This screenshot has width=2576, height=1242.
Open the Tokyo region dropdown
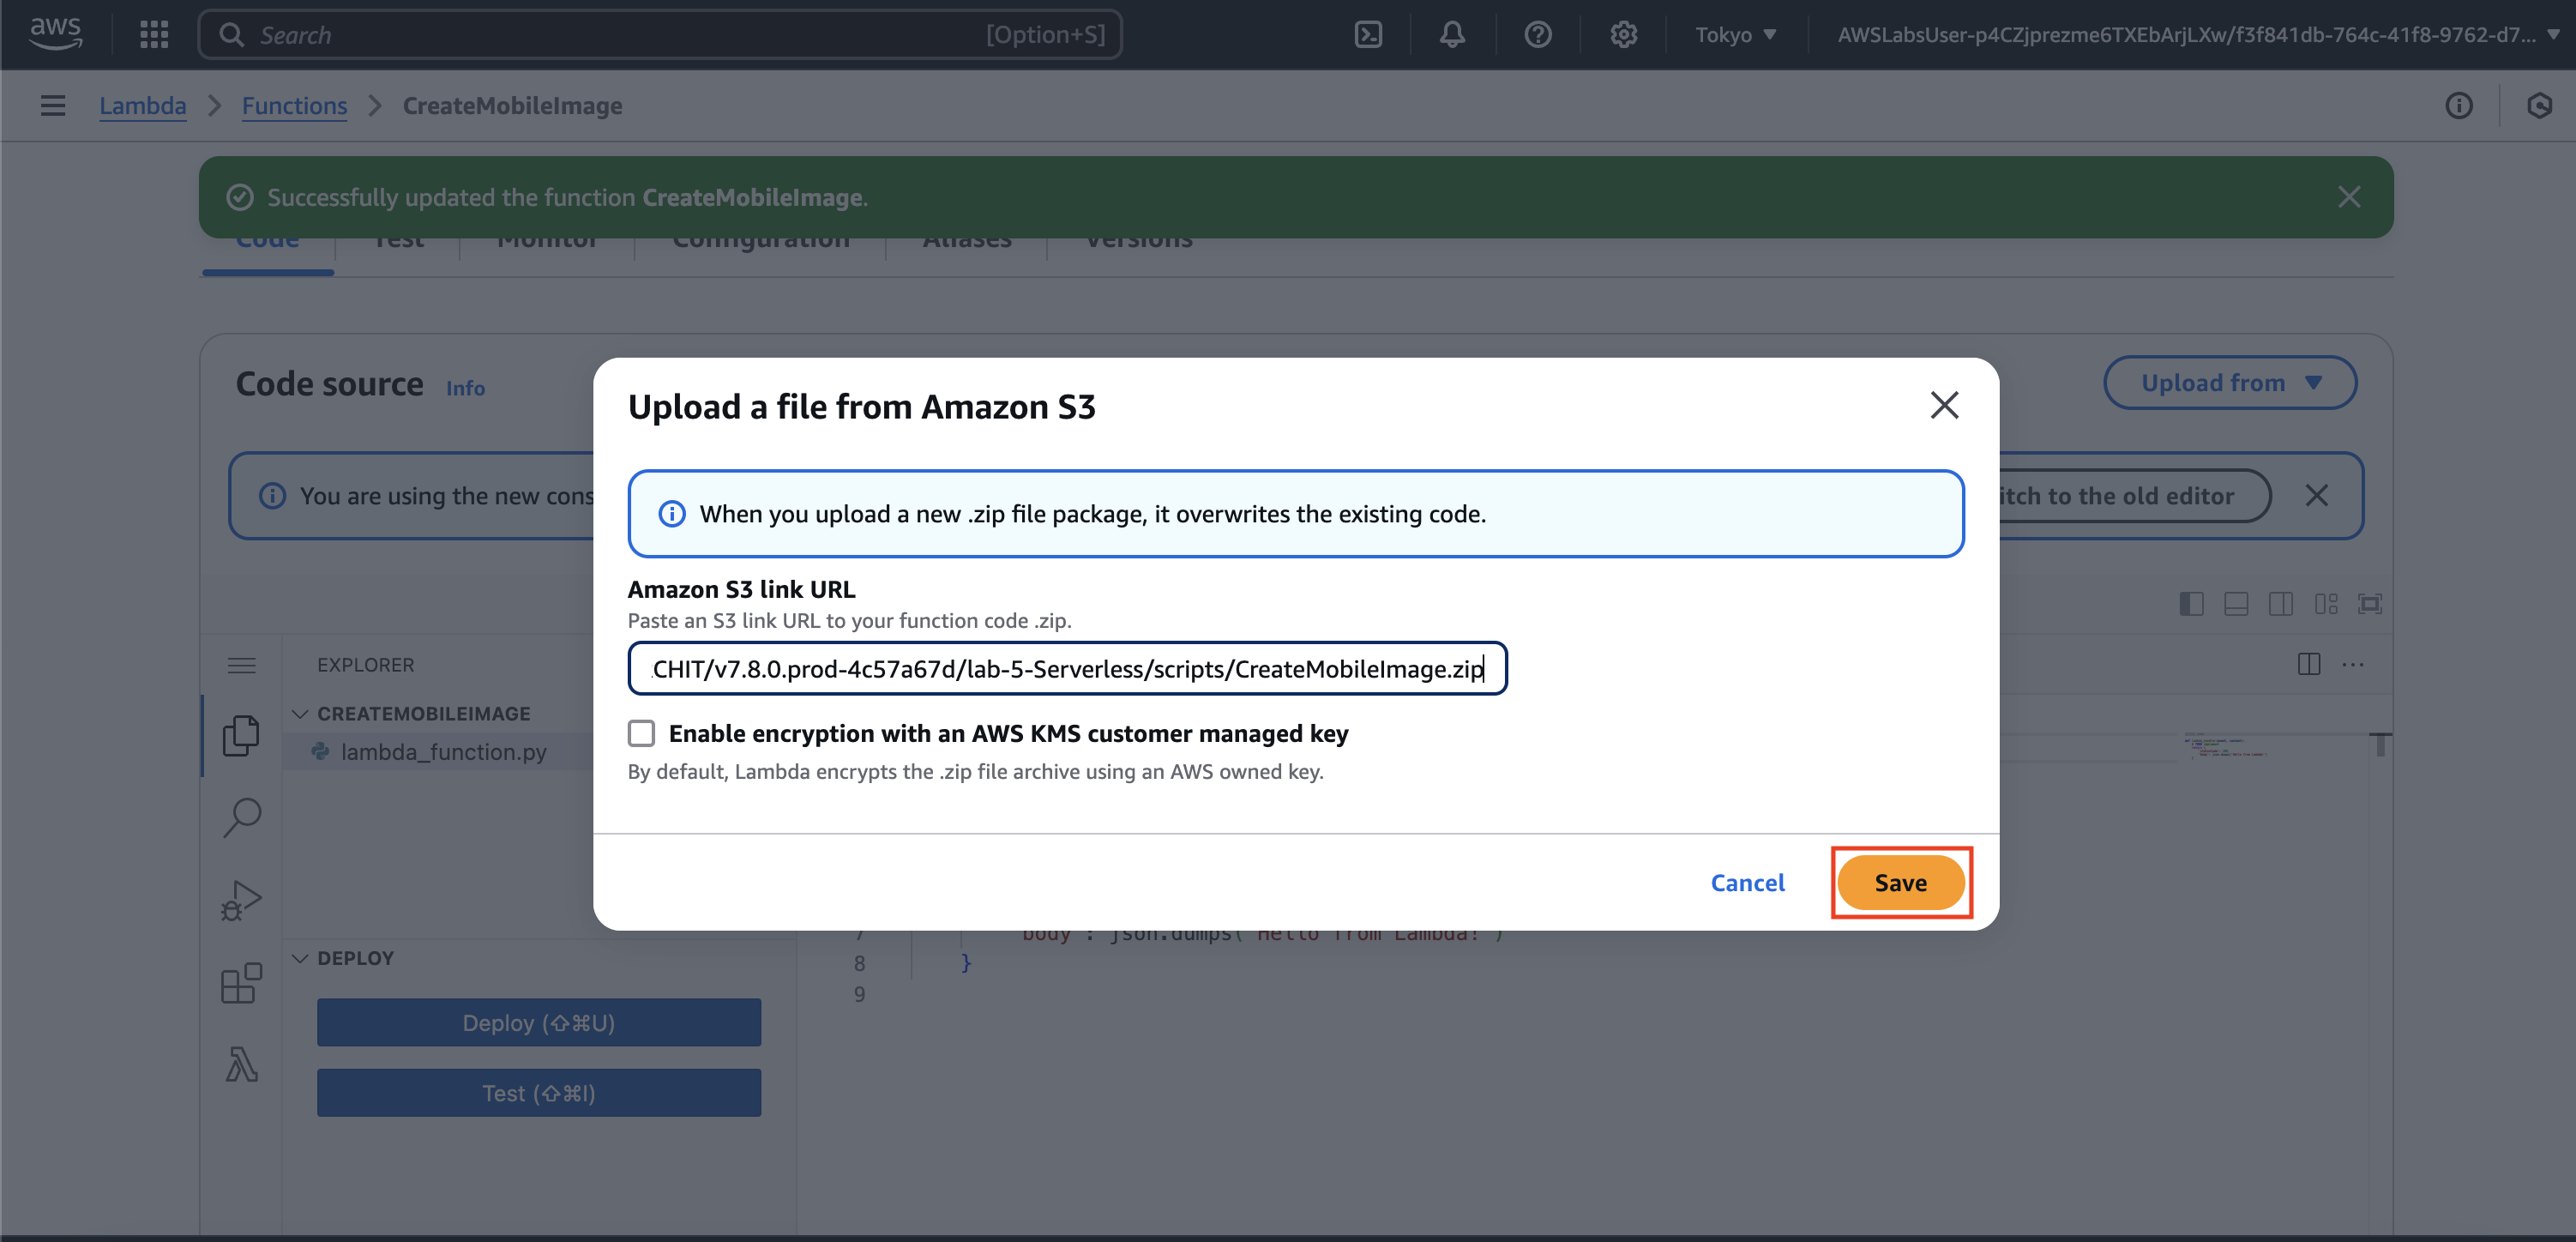point(1735,35)
